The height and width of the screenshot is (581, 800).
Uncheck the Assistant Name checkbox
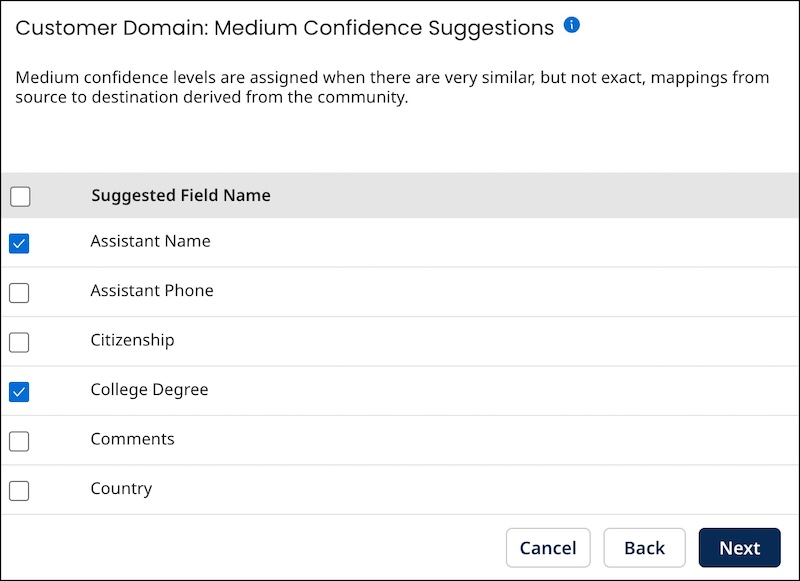[19, 242]
